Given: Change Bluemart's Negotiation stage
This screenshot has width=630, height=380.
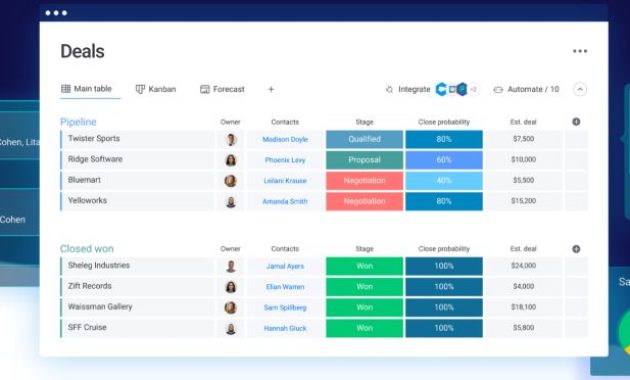Looking at the screenshot, I should [x=364, y=181].
